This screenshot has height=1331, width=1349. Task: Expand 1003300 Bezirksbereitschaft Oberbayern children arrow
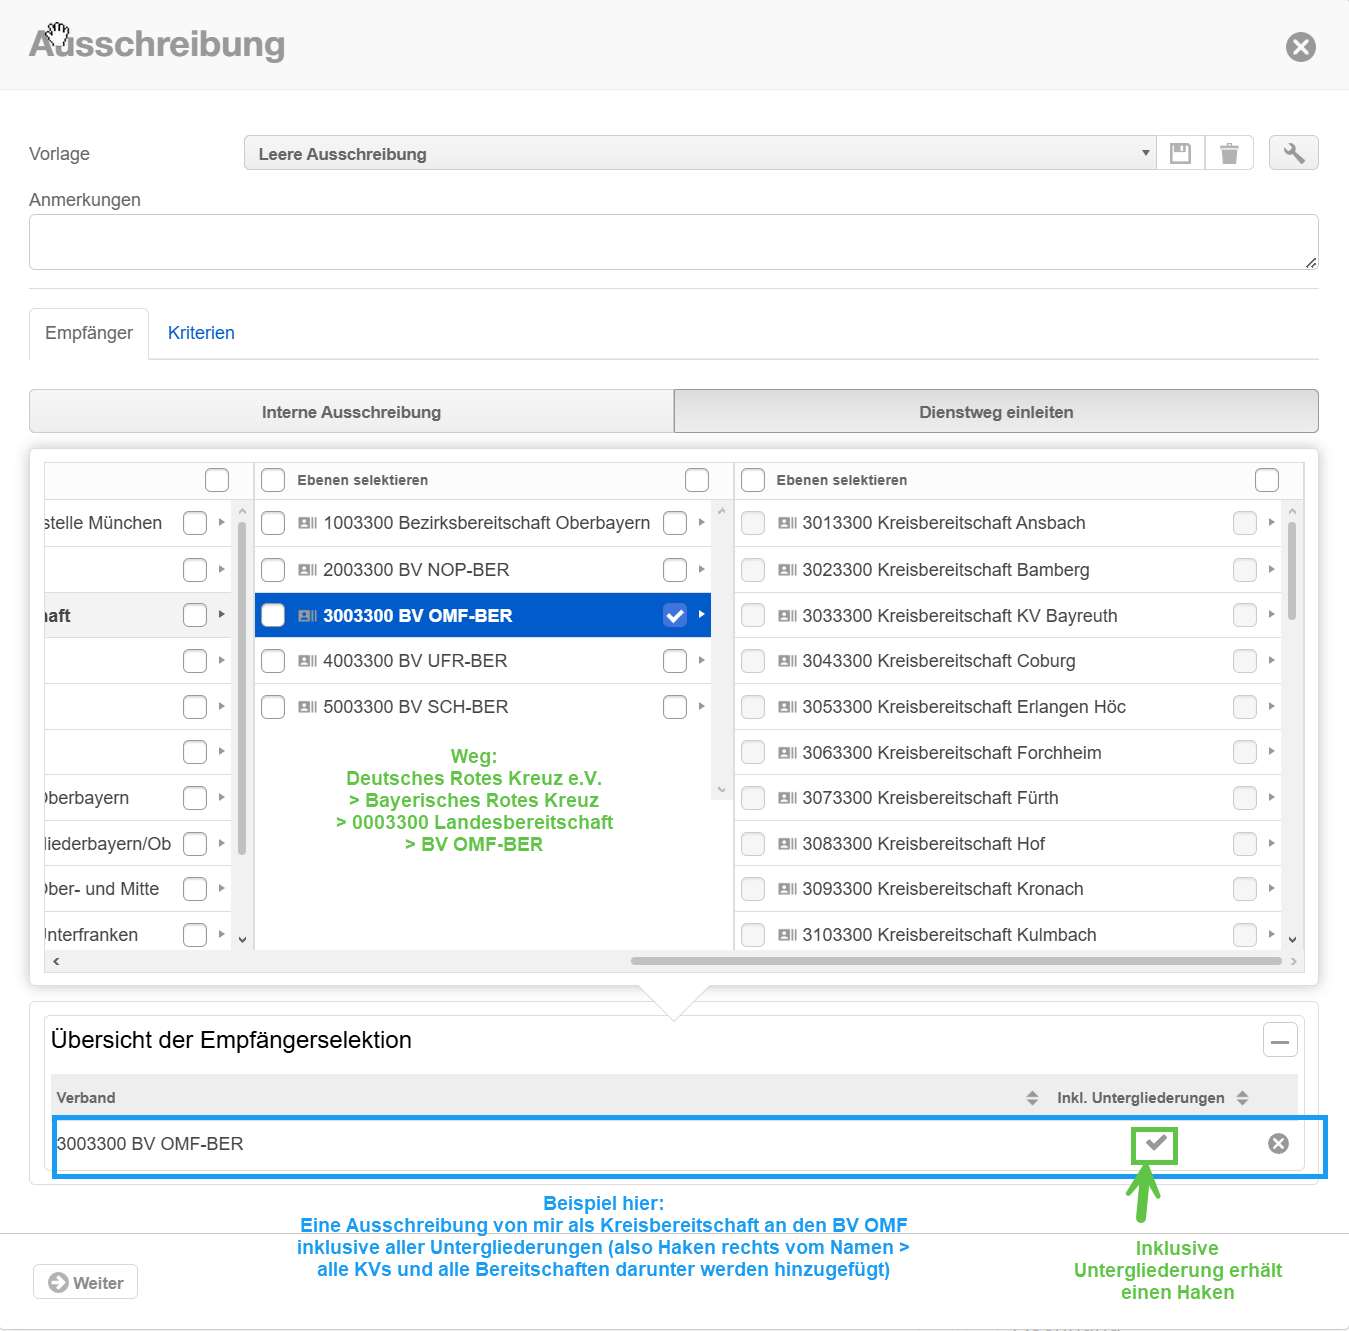pyautogui.click(x=702, y=522)
